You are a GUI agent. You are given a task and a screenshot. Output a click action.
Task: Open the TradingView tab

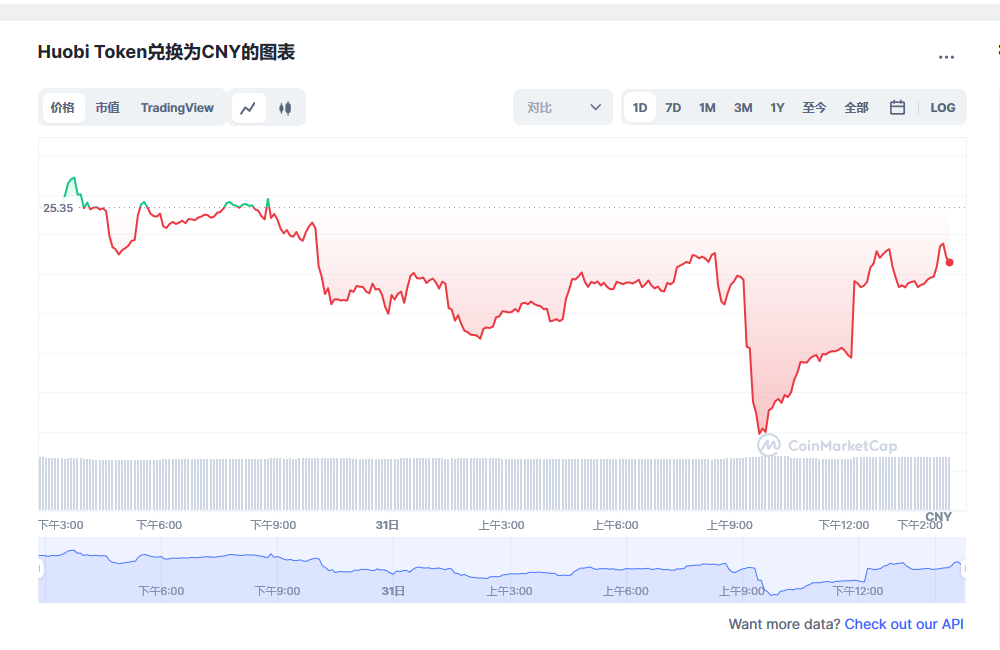click(x=177, y=107)
